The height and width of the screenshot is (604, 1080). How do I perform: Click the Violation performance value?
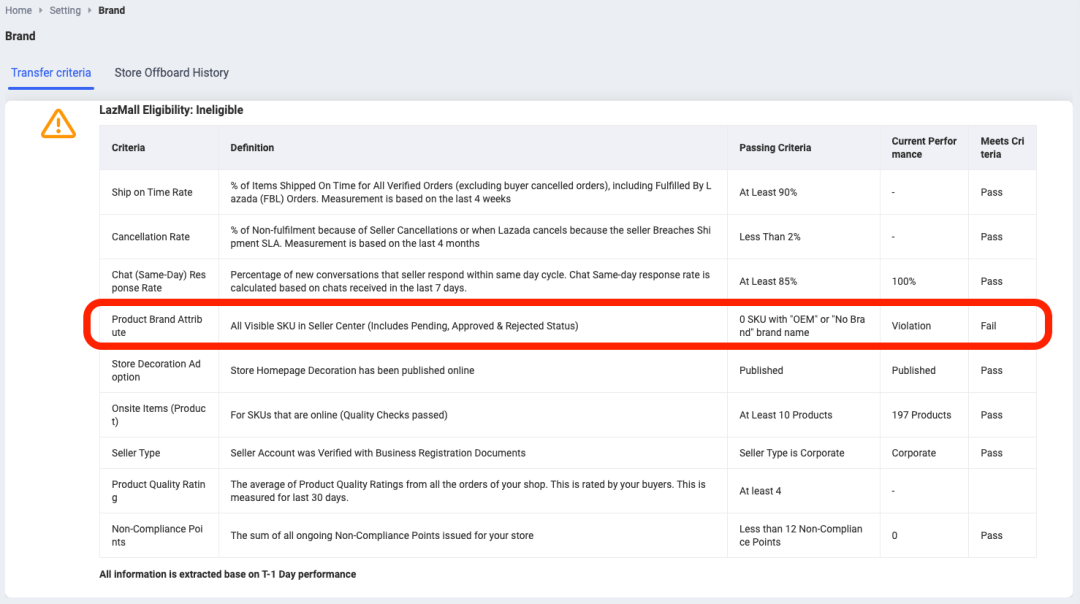pos(911,326)
